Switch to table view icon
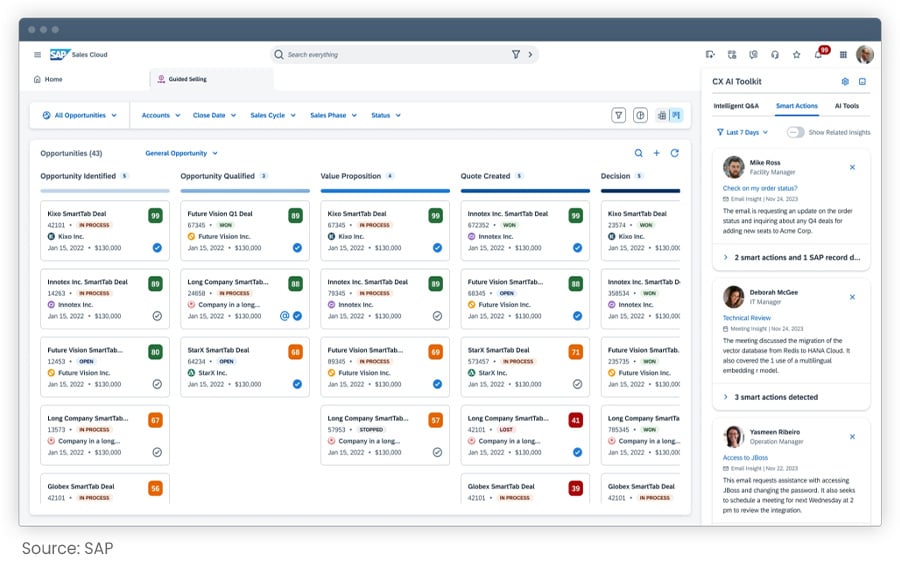The width and height of the screenshot is (900, 574). pos(662,115)
